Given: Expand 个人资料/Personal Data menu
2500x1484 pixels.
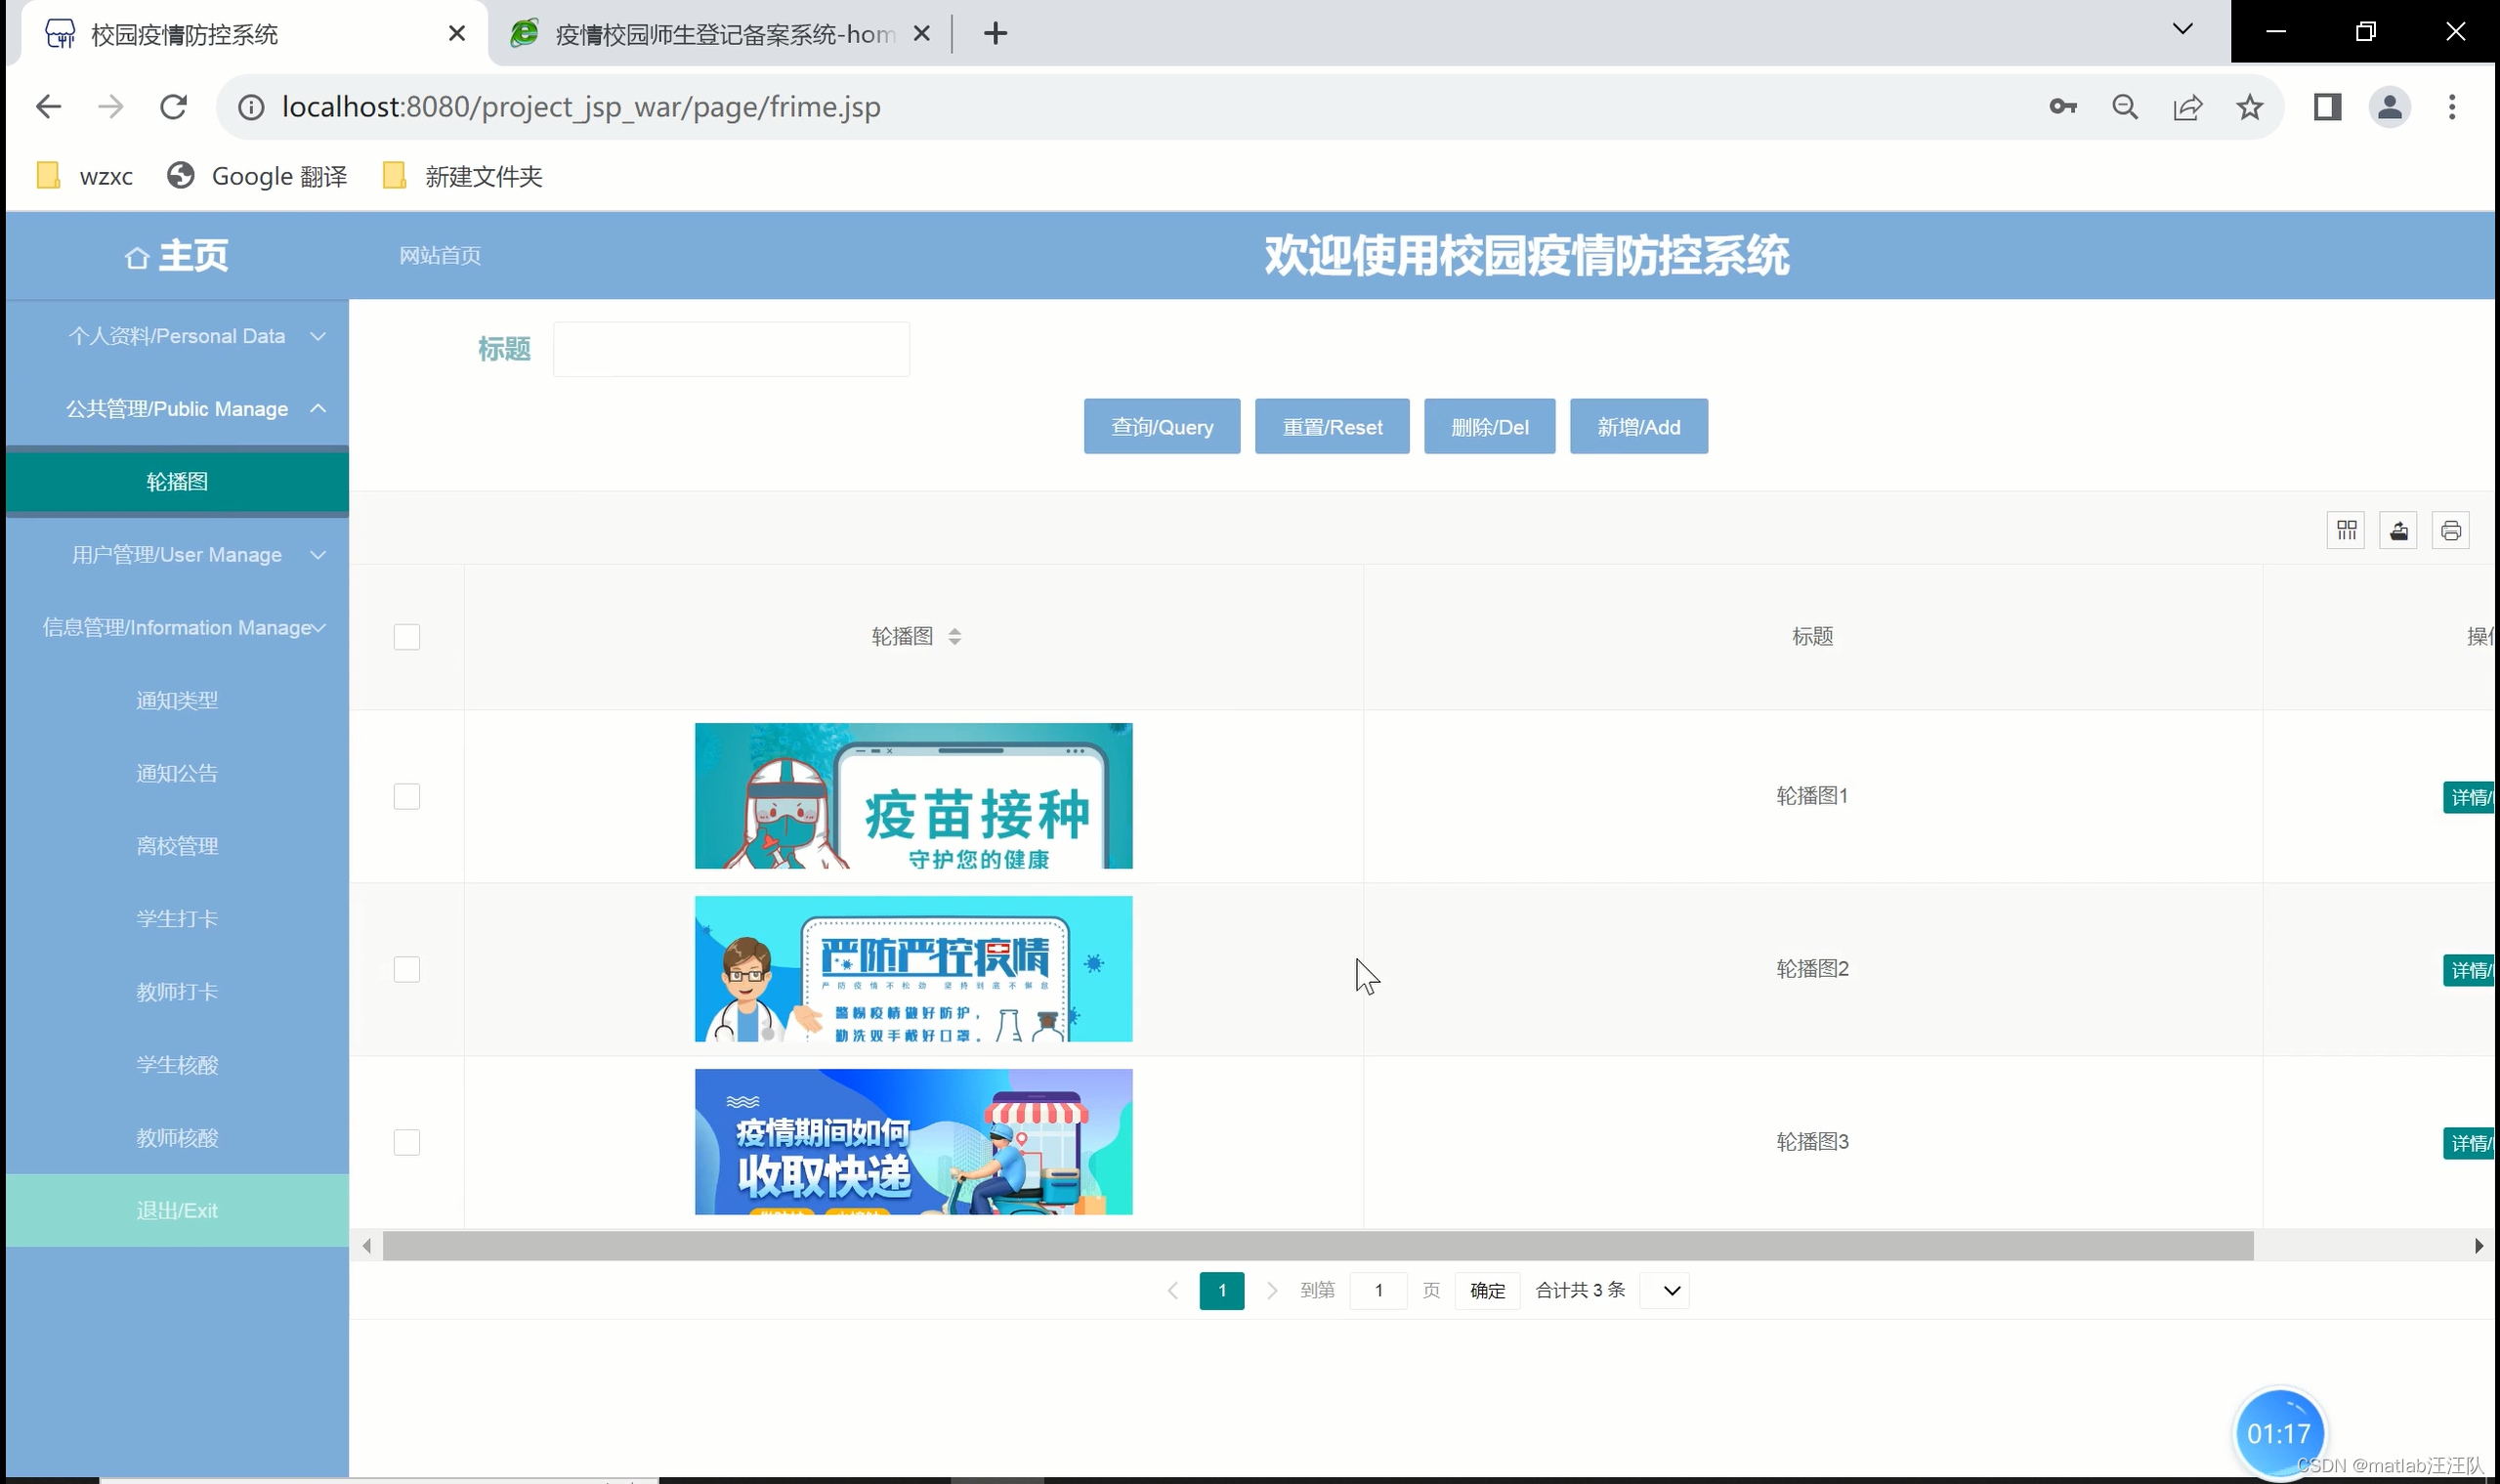Looking at the screenshot, I should click(x=177, y=336).
